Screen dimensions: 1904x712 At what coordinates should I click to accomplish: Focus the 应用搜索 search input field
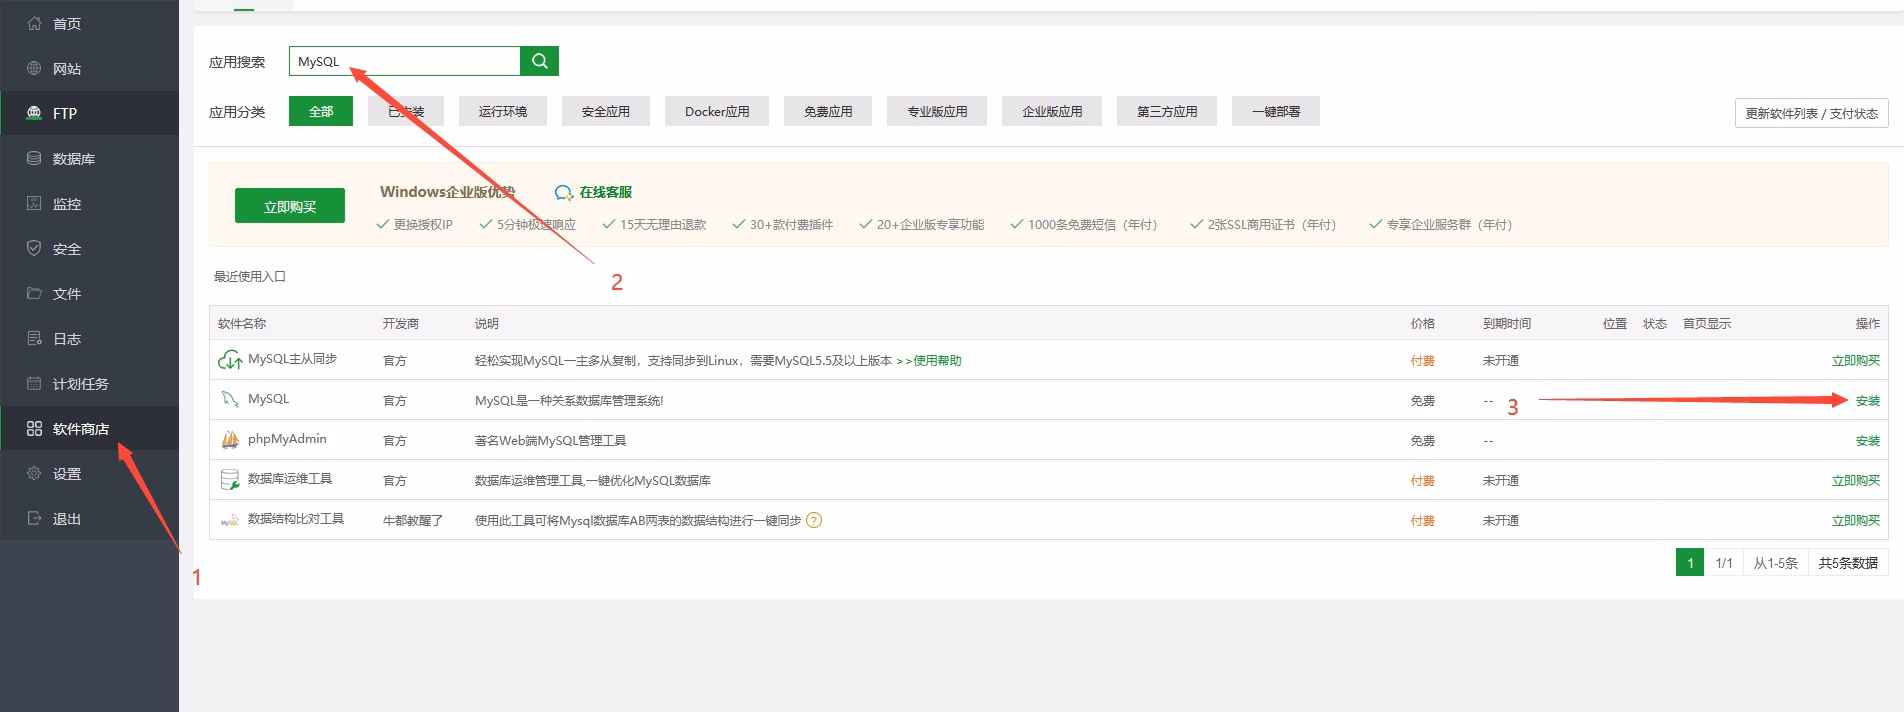pyautogui.click(x=405, y=61)
